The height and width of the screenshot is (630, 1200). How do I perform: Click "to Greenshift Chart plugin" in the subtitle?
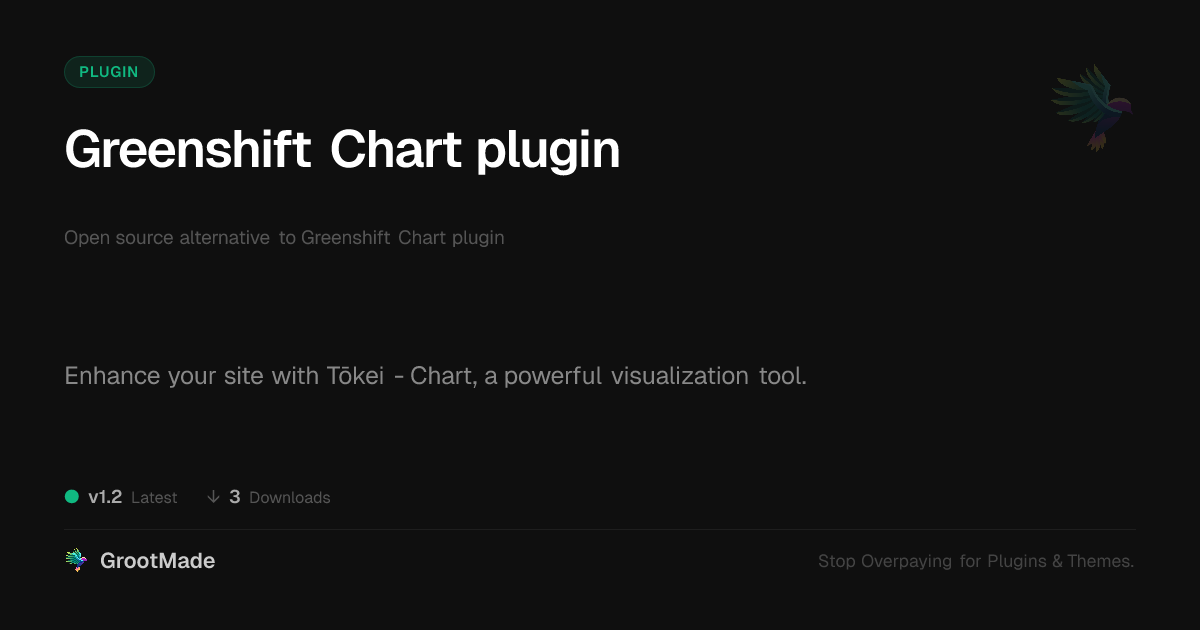point(391,238)
